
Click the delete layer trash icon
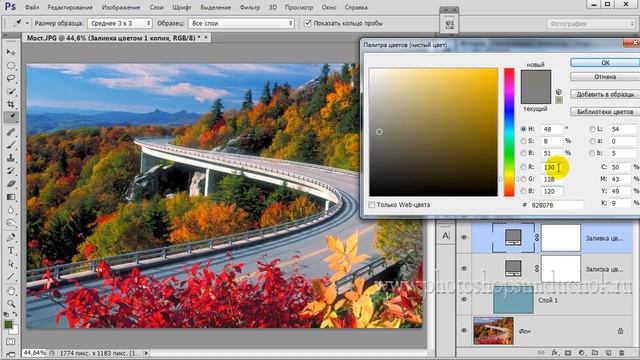(622, 353)
